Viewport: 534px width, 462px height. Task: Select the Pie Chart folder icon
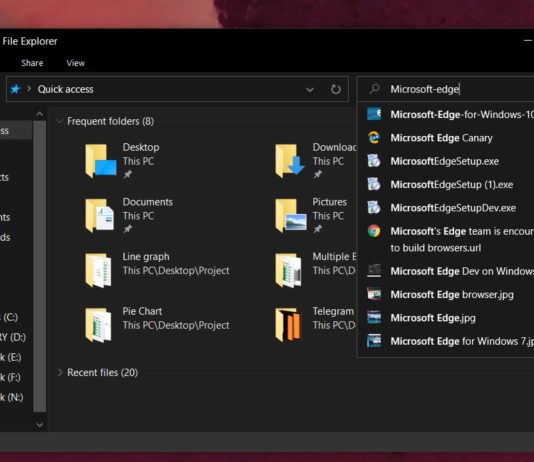tap(98, 325)
